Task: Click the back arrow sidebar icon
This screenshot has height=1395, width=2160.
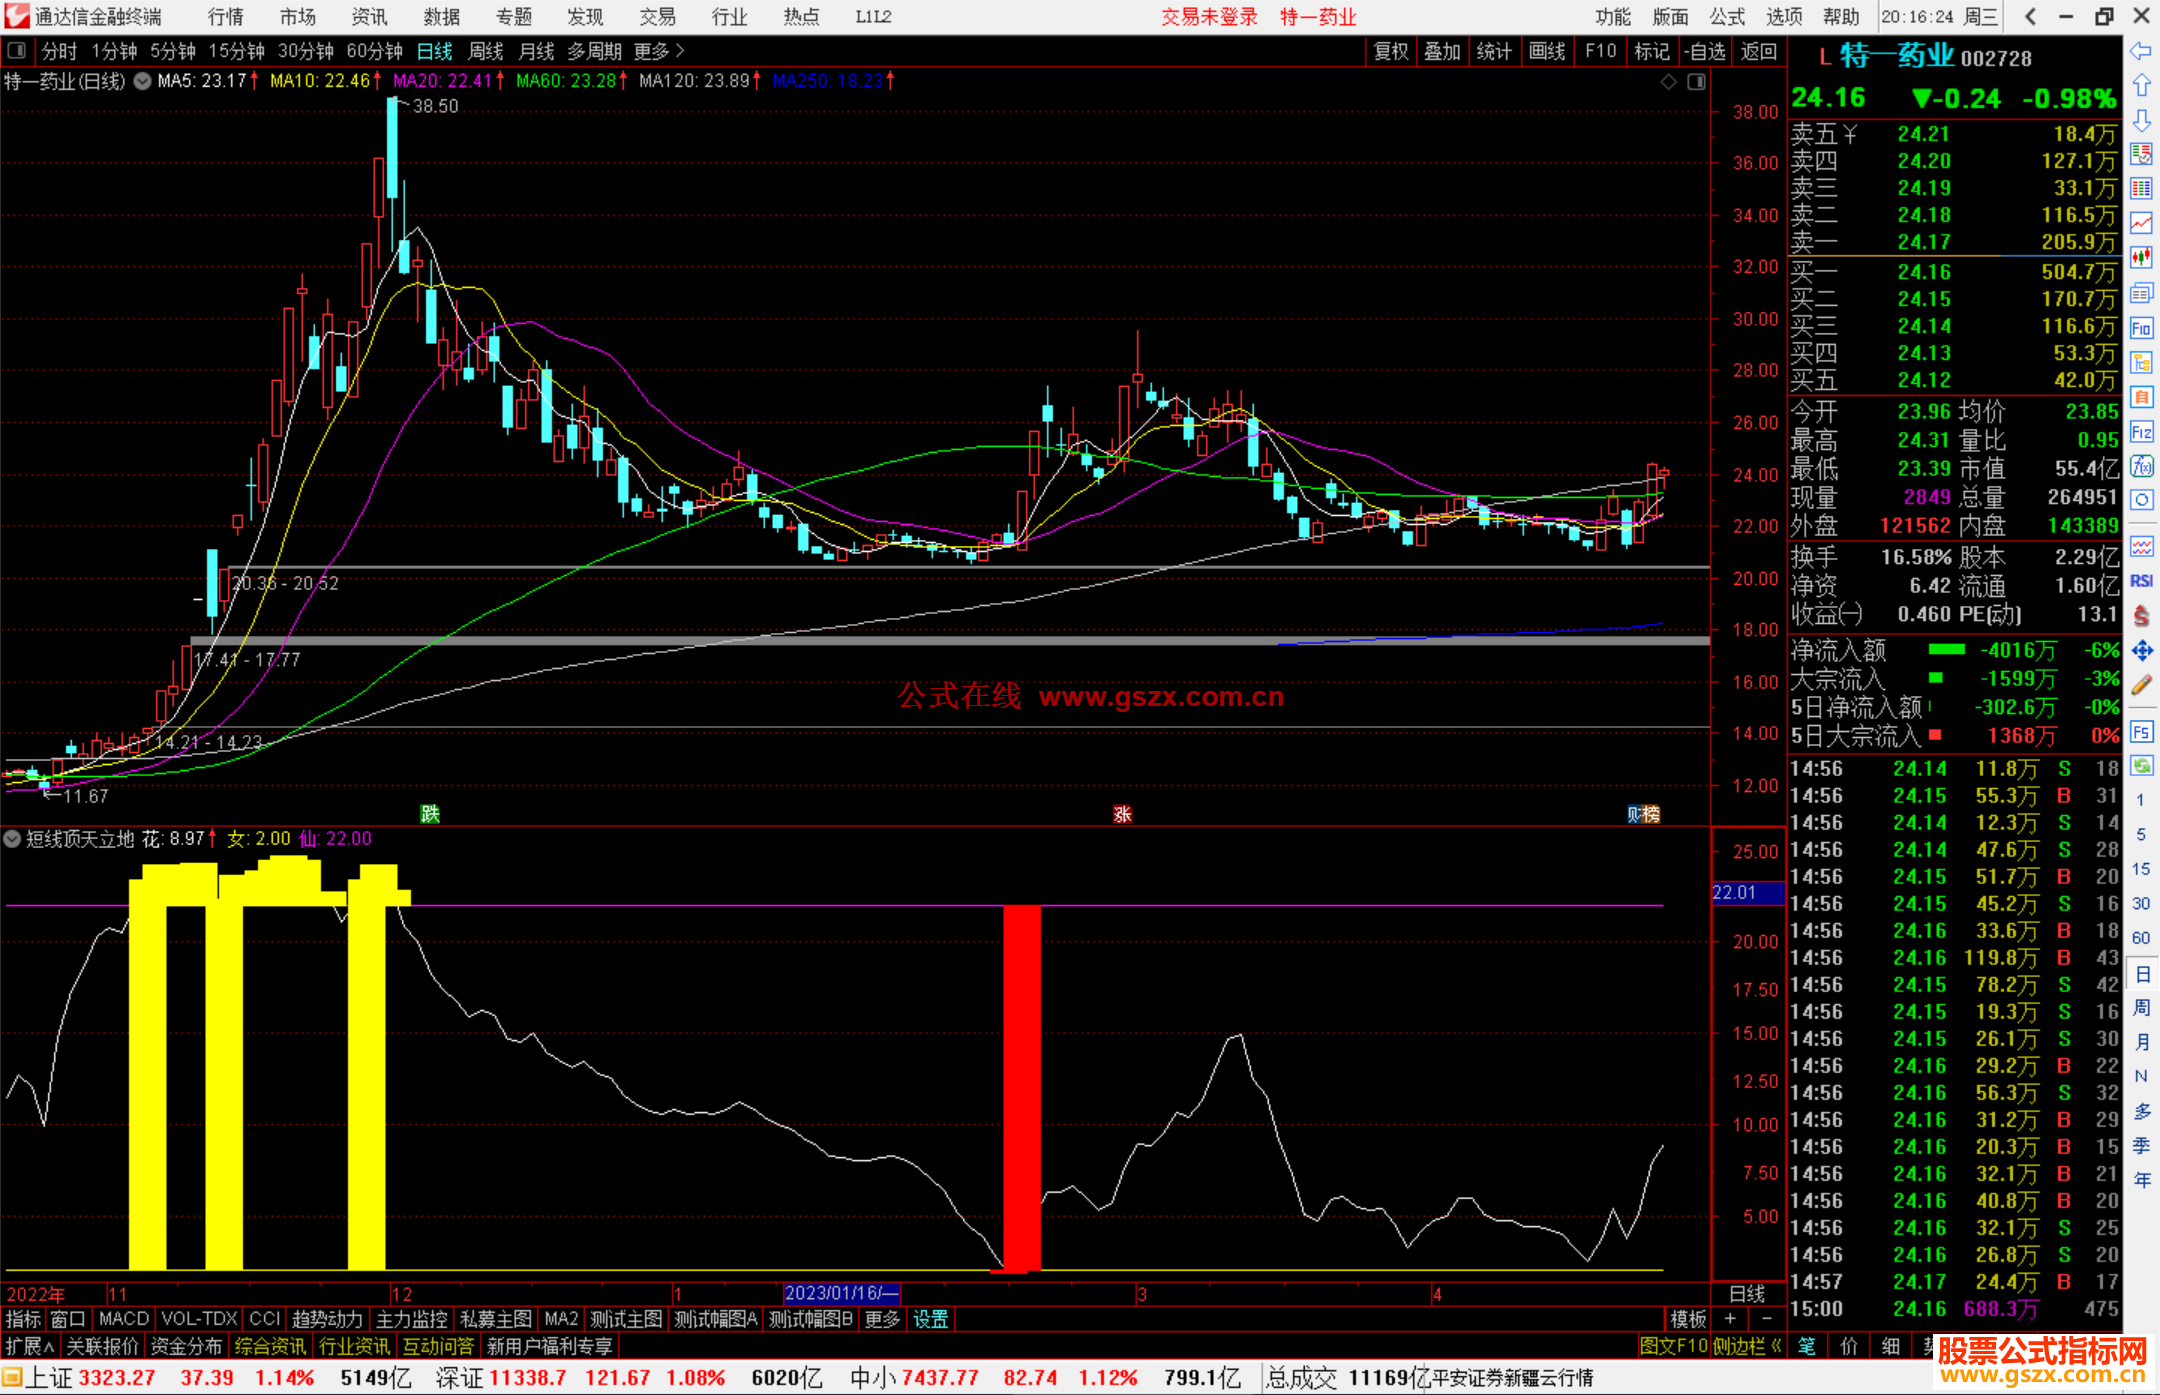Action: [x=2141, y=51]
